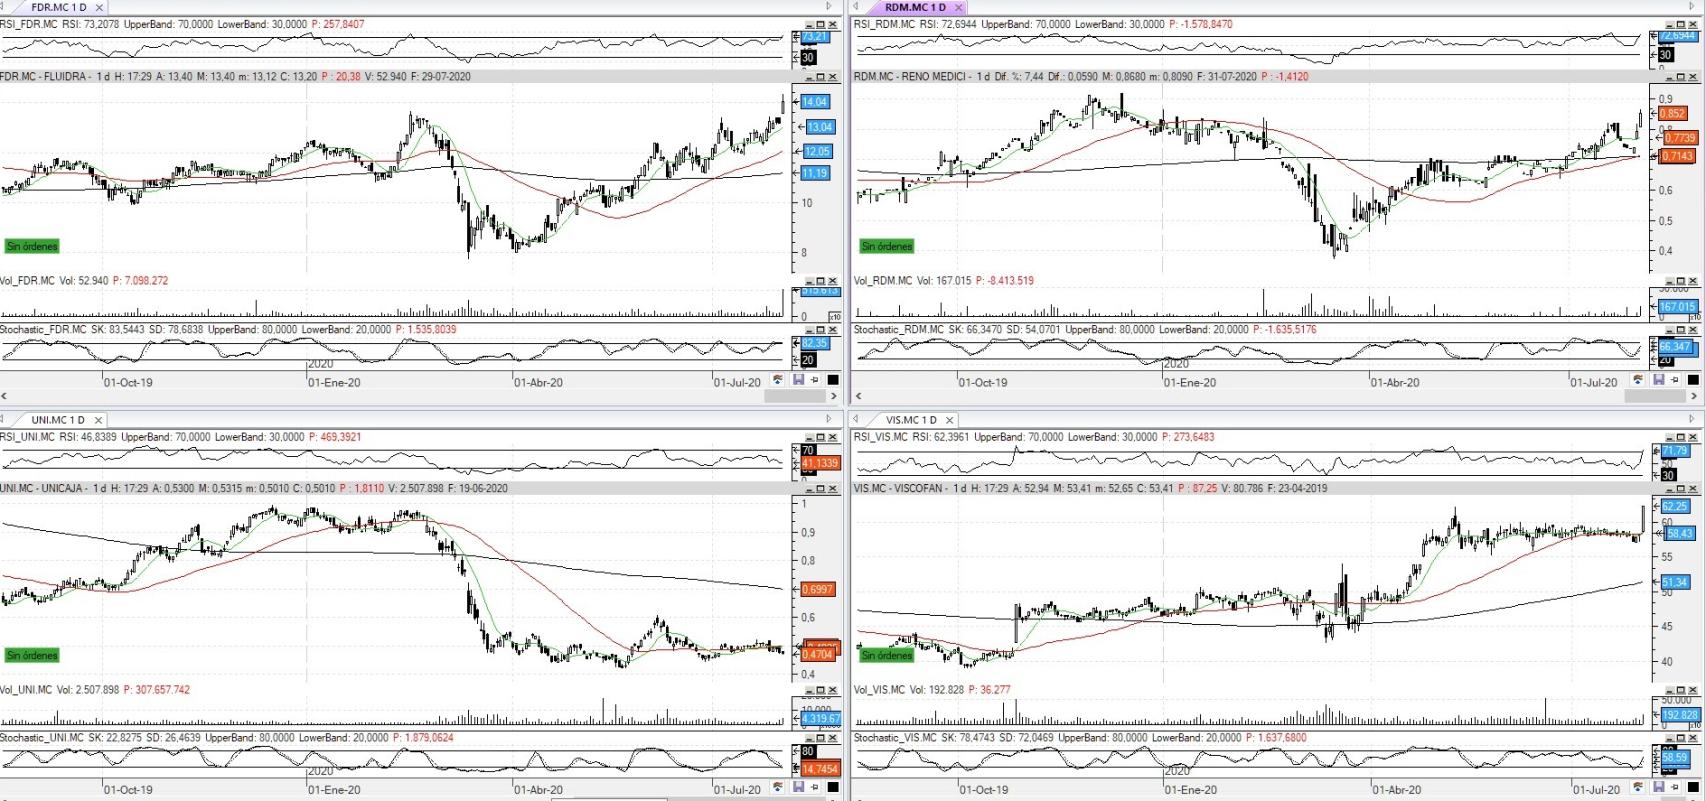Click the pin icon in the UNI.MC chart
This screenshot has height=801, width=1706.
(814, 787)
